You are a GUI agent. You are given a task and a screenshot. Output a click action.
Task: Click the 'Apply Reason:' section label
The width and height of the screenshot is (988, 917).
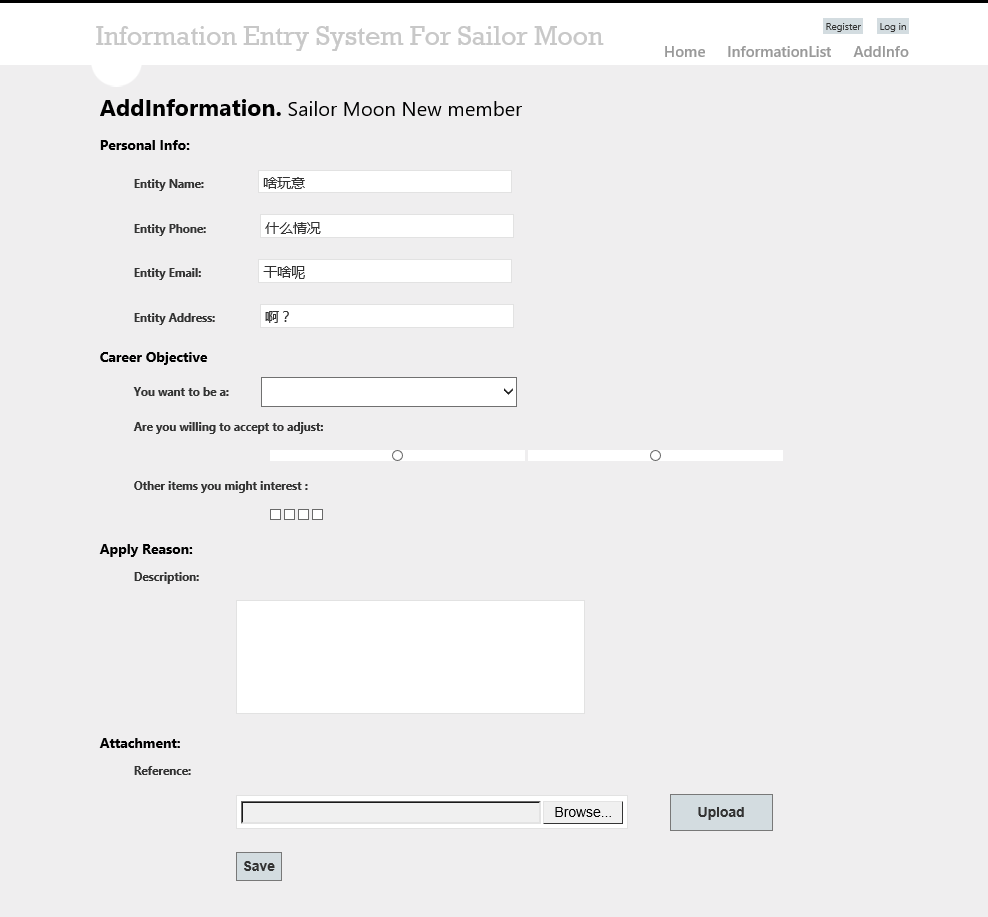click(146, 550)
